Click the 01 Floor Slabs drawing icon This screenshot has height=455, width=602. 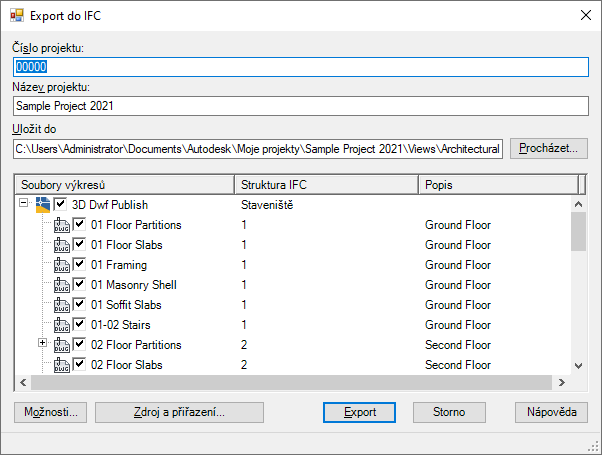(62, 245)
